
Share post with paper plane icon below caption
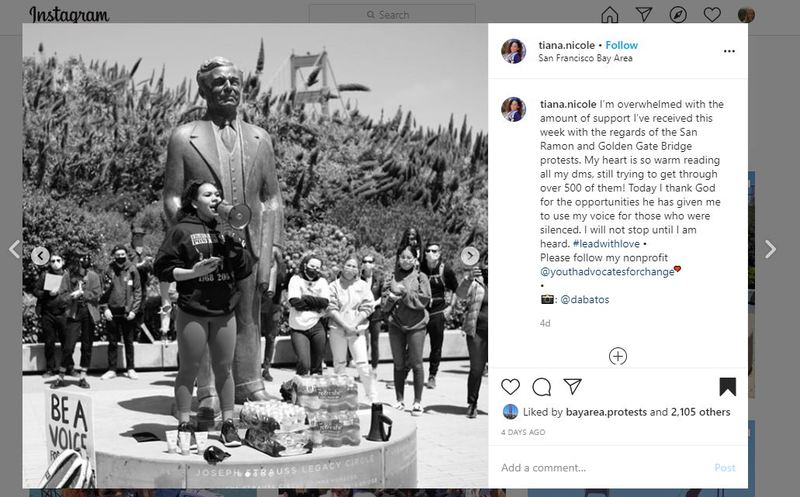point(572,386)
